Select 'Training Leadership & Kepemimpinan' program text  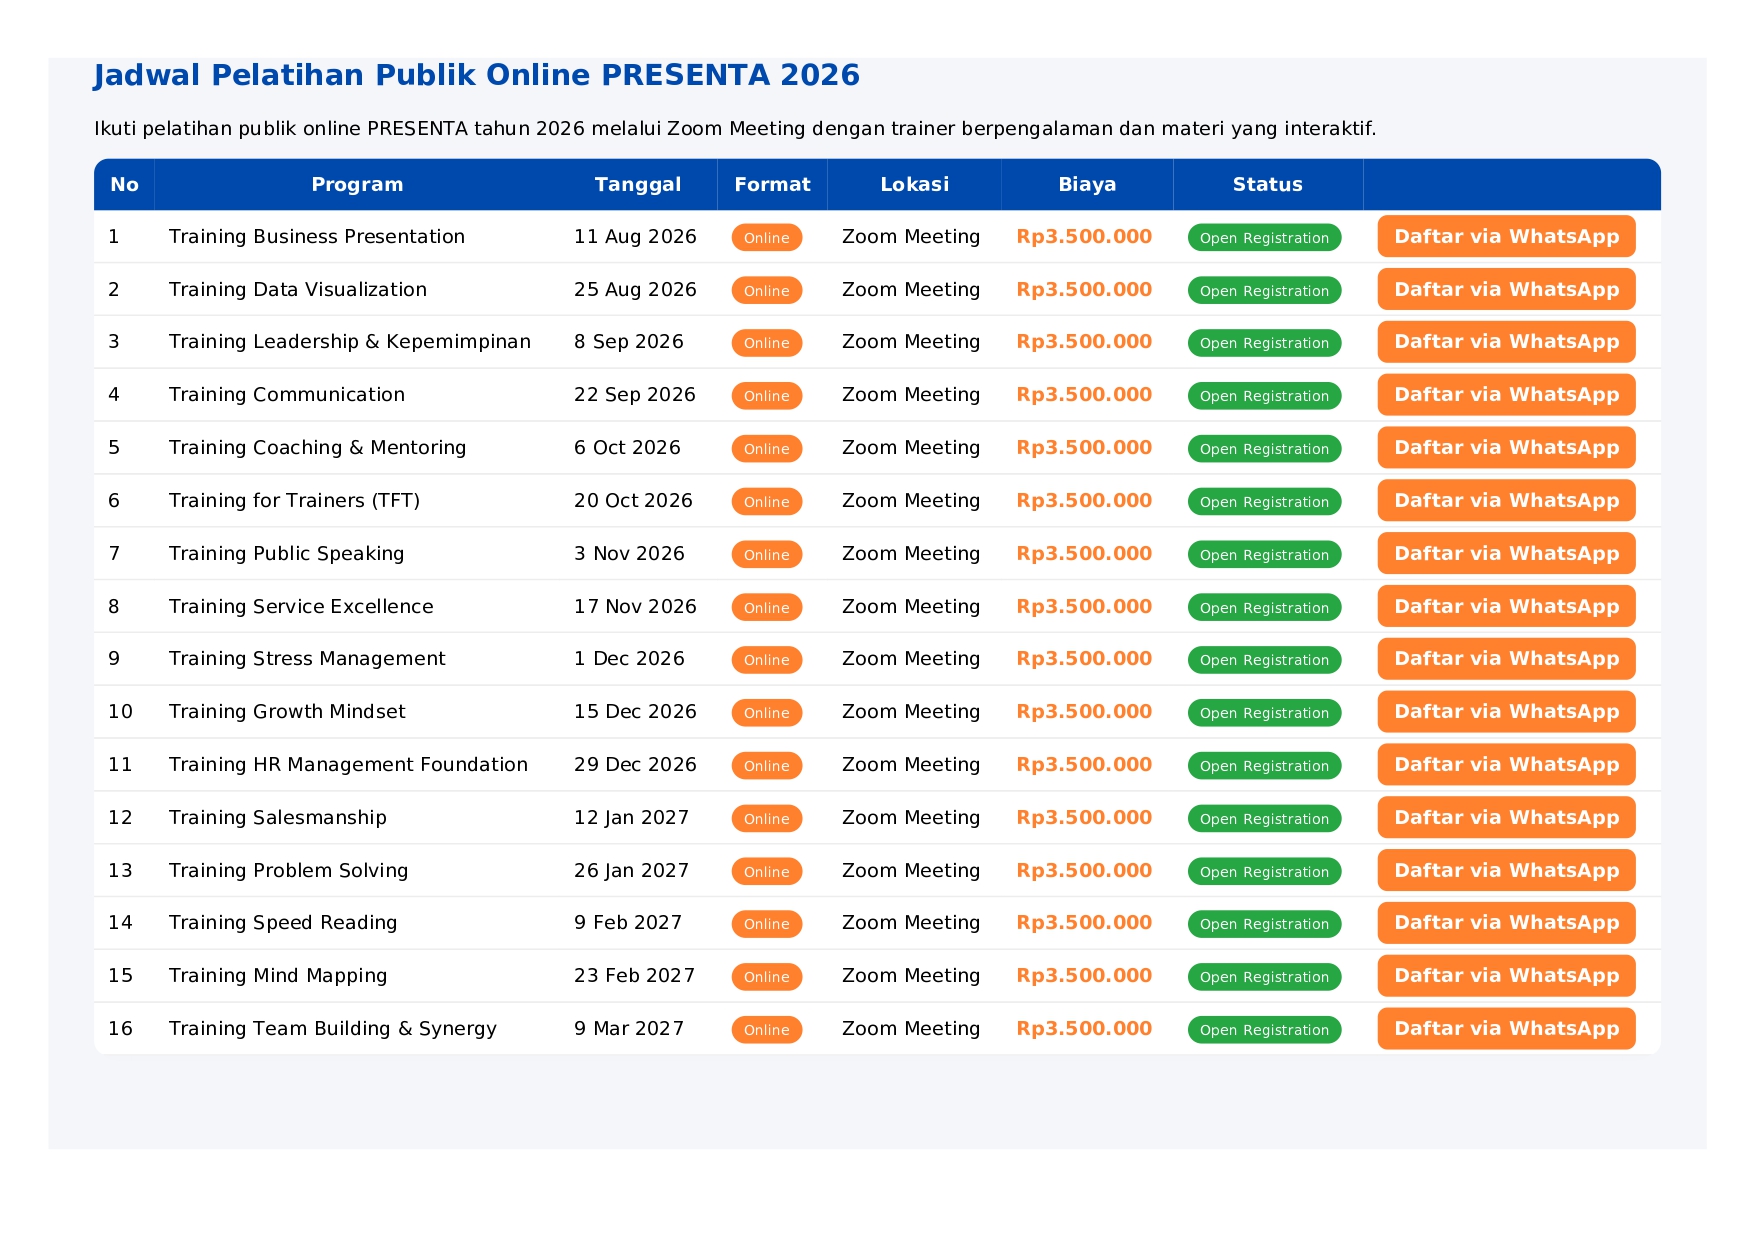coord(350,342)
